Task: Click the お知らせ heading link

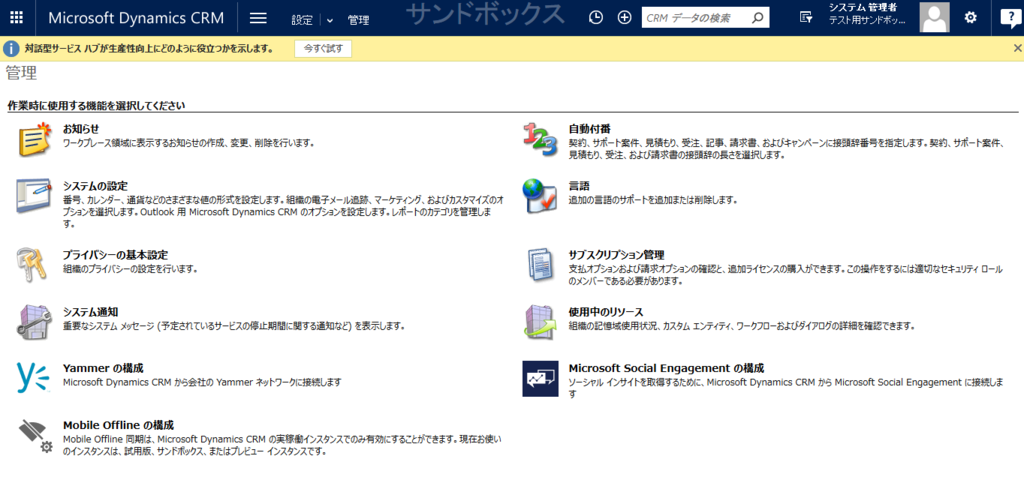Action: pyautogui.click(x=81, y=129)
